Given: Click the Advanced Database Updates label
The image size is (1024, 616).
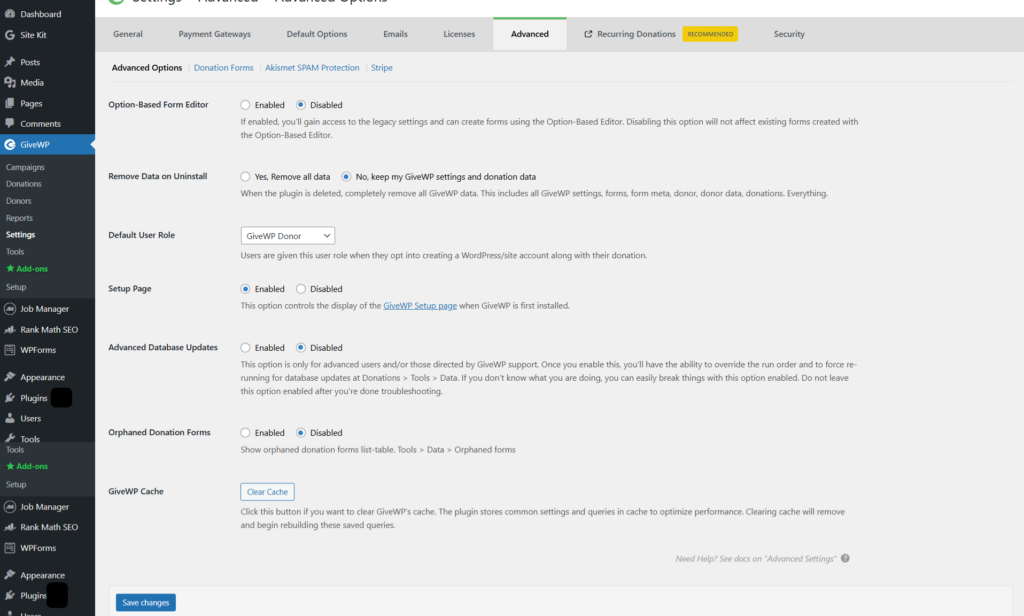Looking at the screenshot, I should [x=163, y=348].
